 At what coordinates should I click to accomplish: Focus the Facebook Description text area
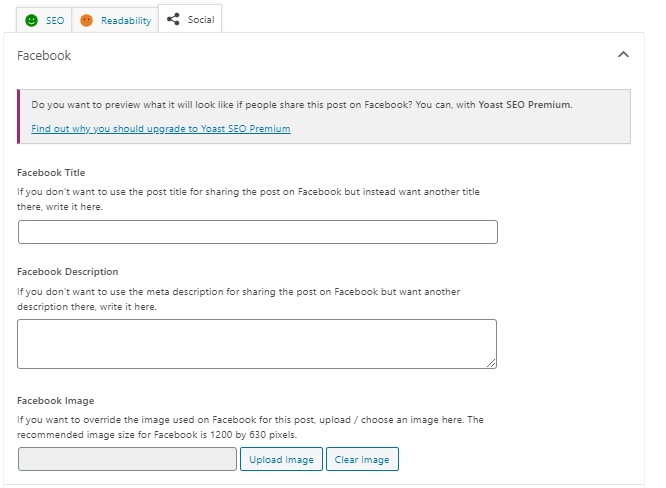[257, 344]
